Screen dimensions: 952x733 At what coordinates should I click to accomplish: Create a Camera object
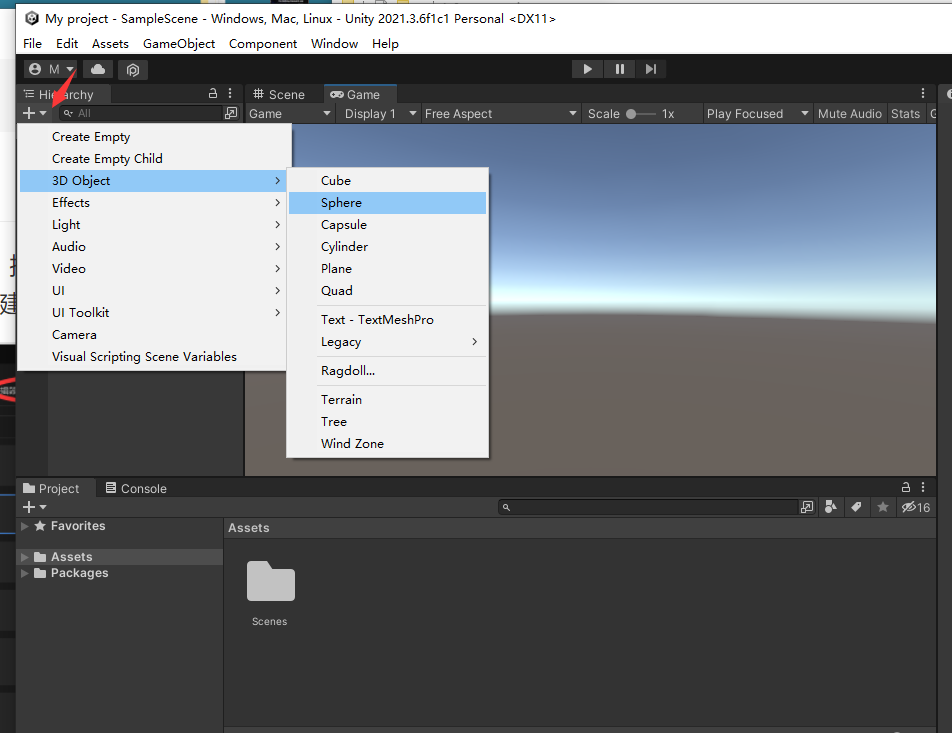click(154, 335)
